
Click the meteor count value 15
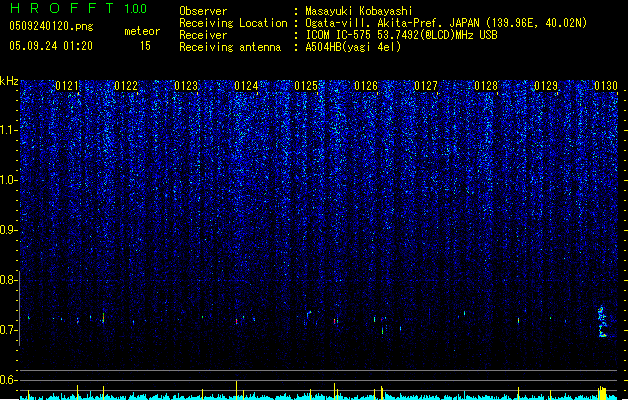point(145,46)
